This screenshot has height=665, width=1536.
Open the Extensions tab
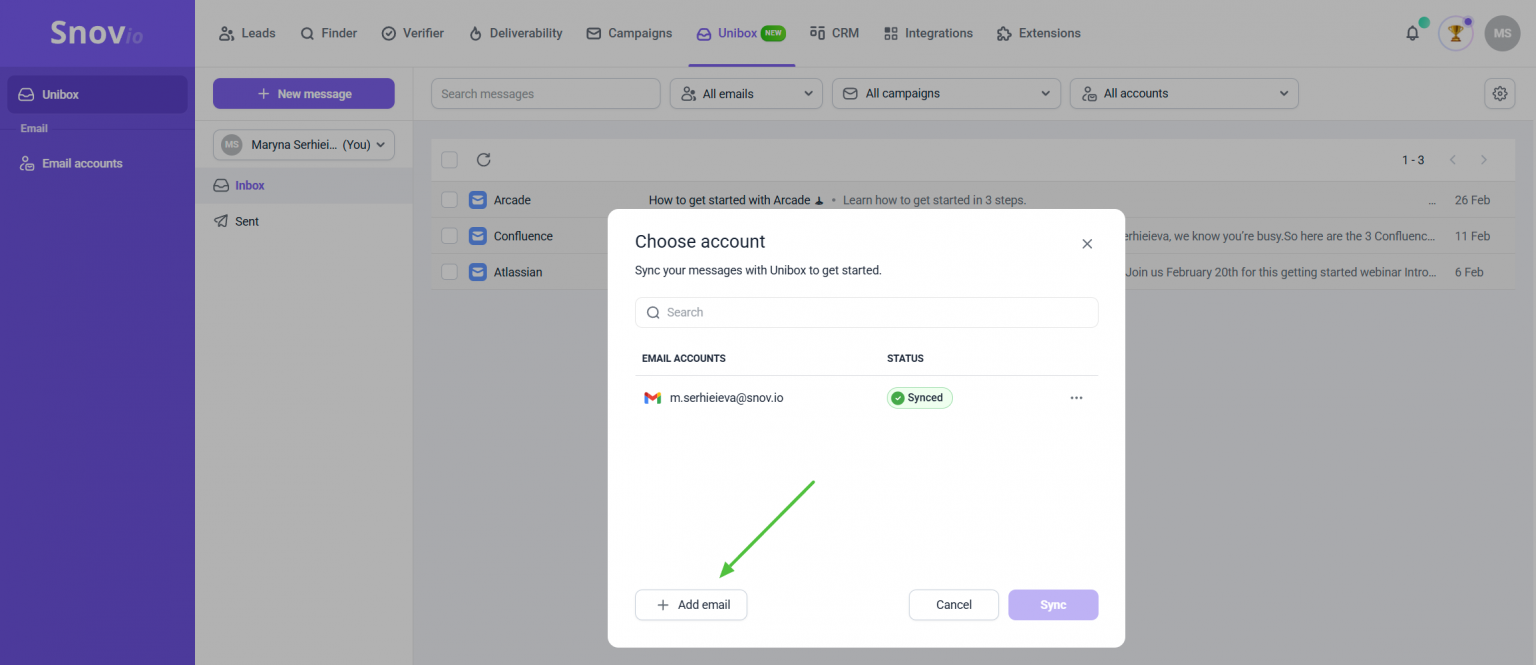pyautogui.click(x=1039, y=33)
